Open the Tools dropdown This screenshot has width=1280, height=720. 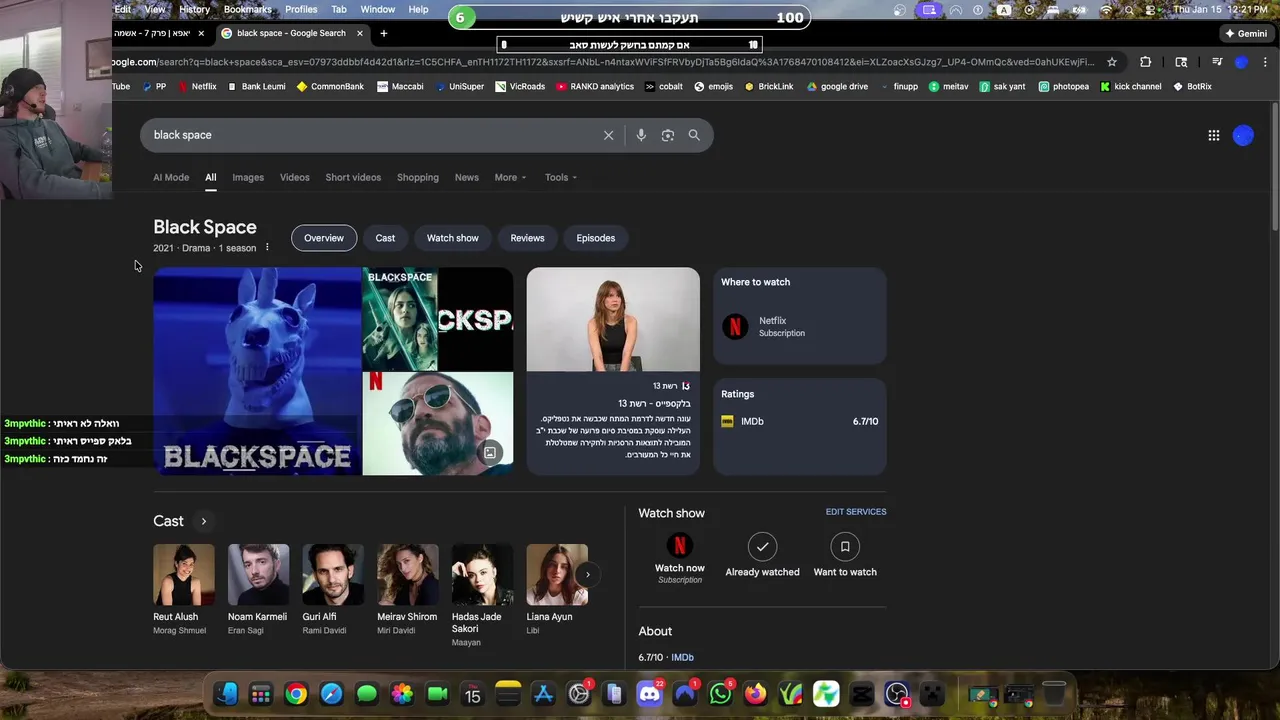(x=561, y=177)
